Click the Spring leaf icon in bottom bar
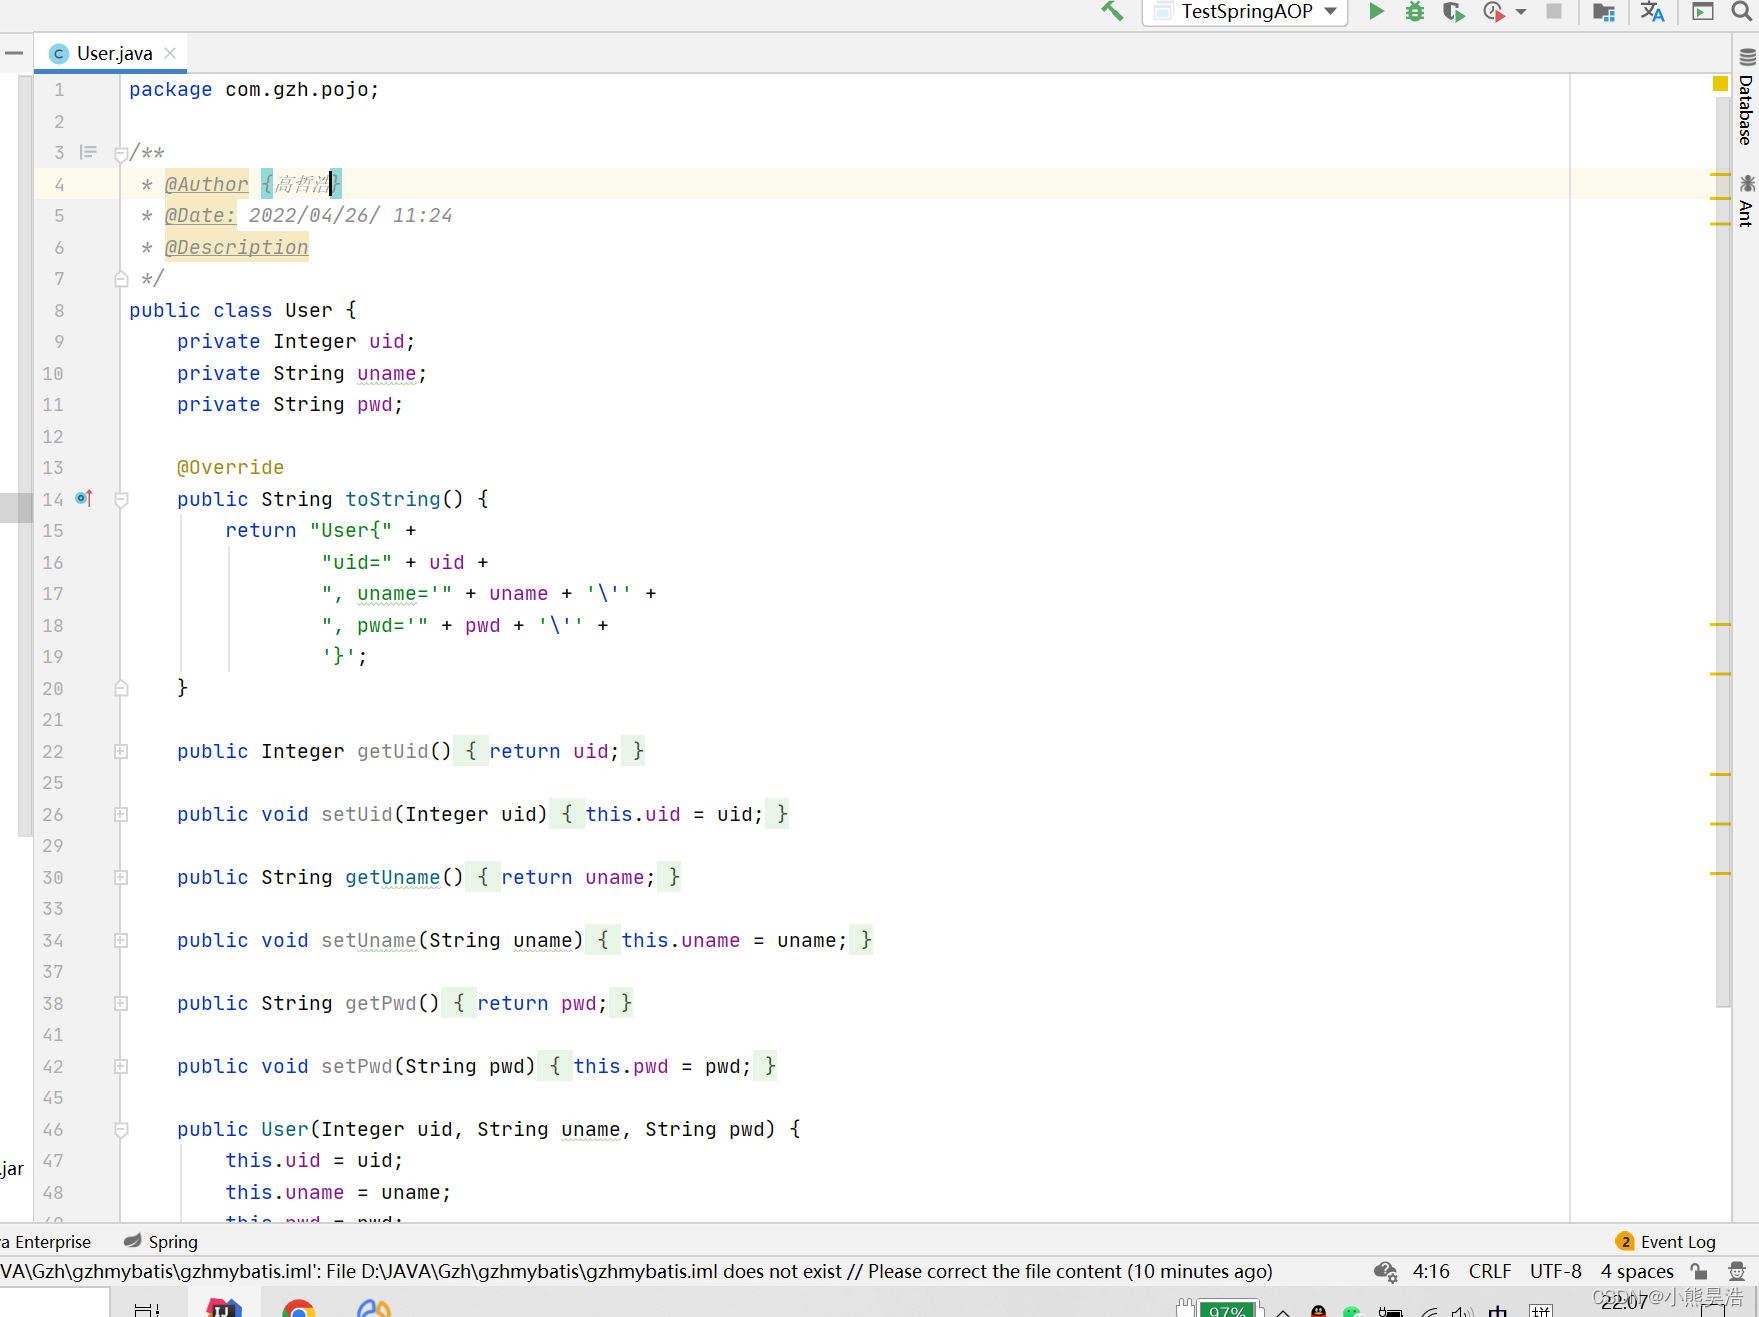The width and height of the screenshot is (1759, 1317). pos(132,1241)
